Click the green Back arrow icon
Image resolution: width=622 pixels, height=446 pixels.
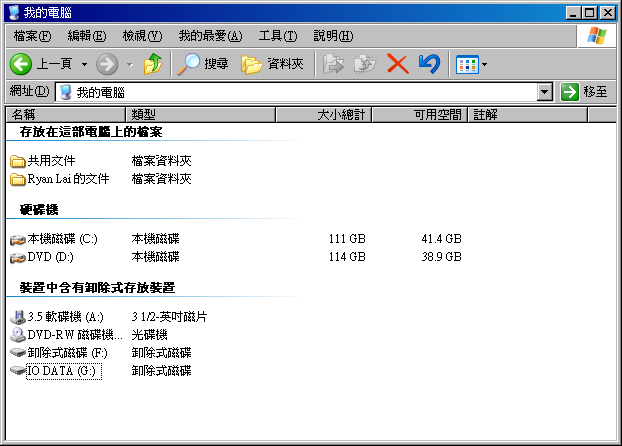point(21,64)
